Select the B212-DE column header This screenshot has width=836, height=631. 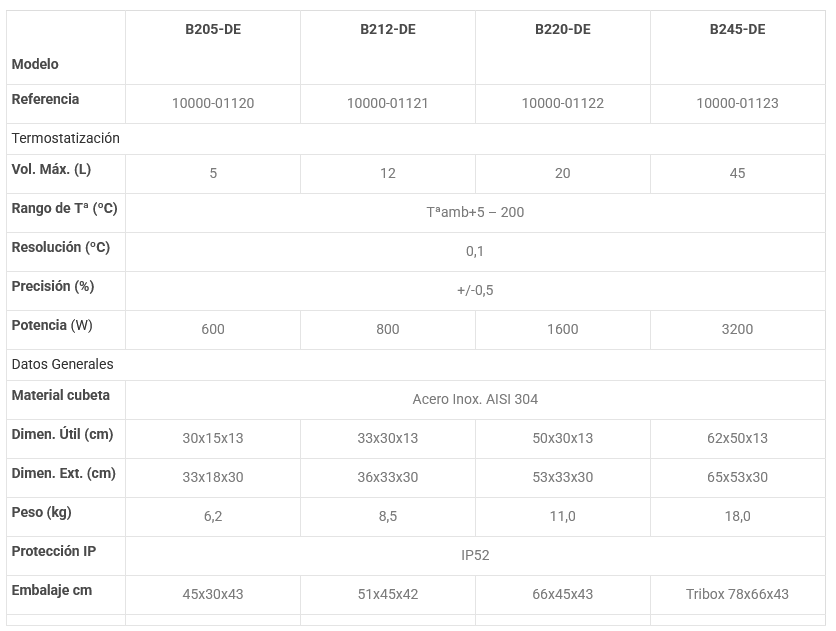tap(388, 29)
